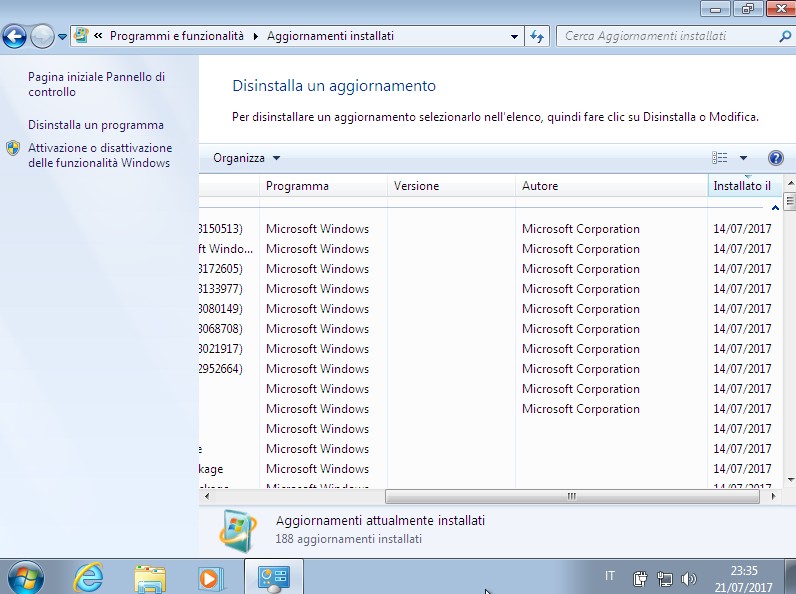The image size is (796, 594).
Task: Select the update row ending 'ft Windo...'
Action: 490,249
